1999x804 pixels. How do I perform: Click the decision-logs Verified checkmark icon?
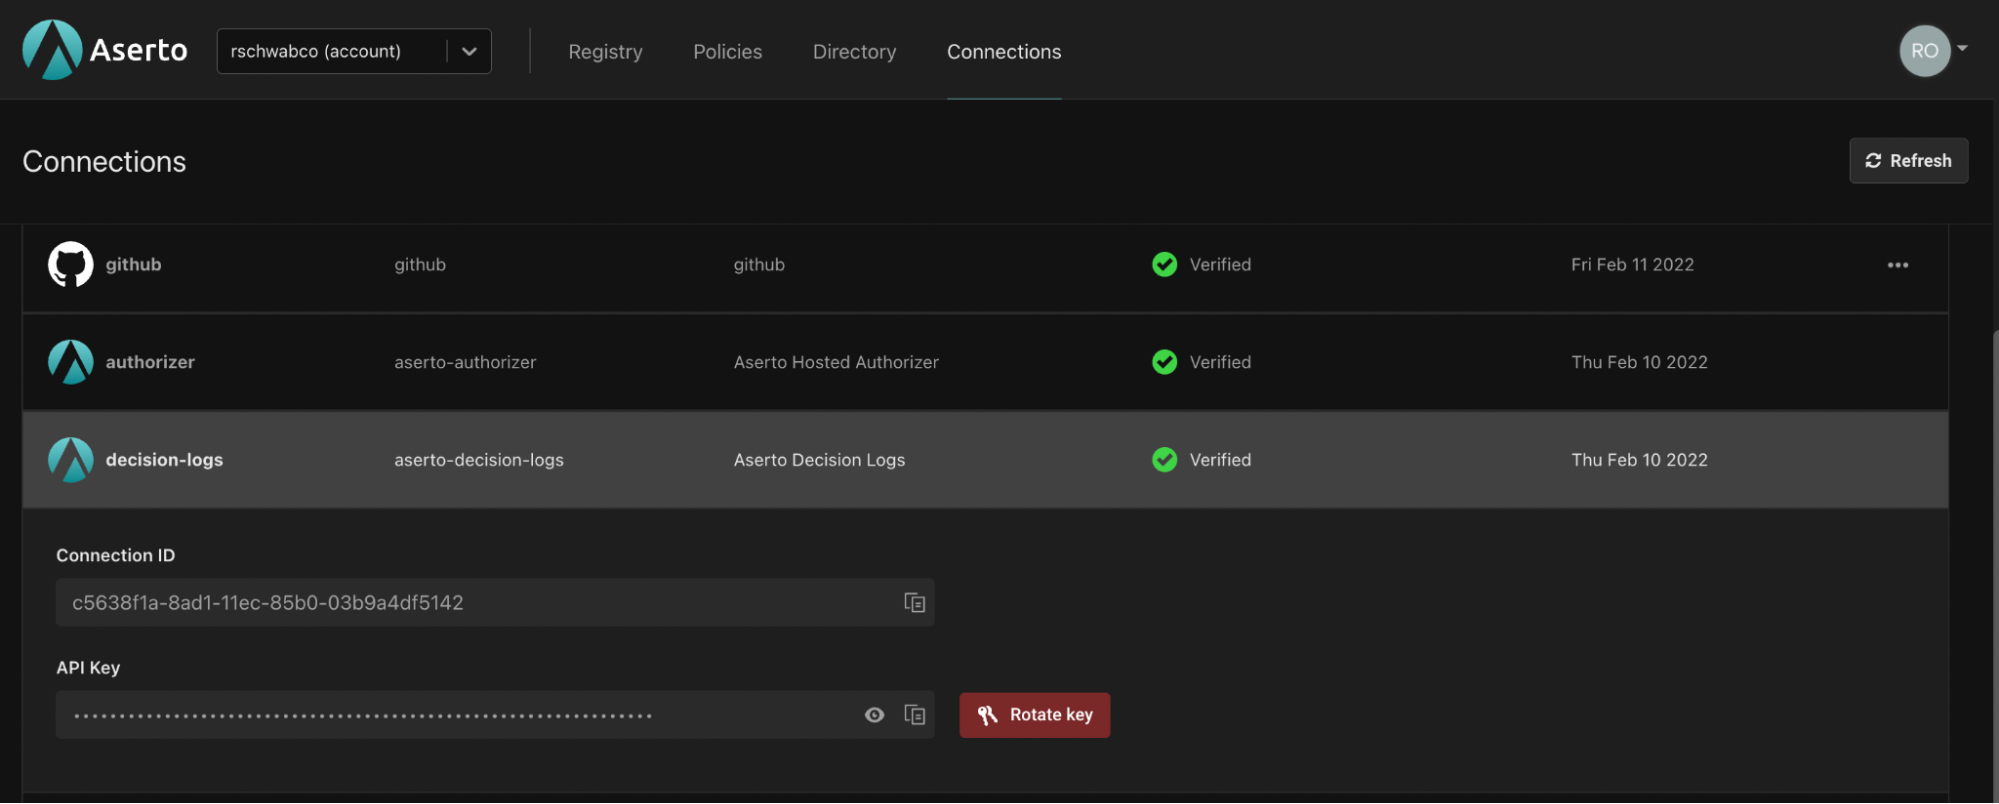[1164, 460]
